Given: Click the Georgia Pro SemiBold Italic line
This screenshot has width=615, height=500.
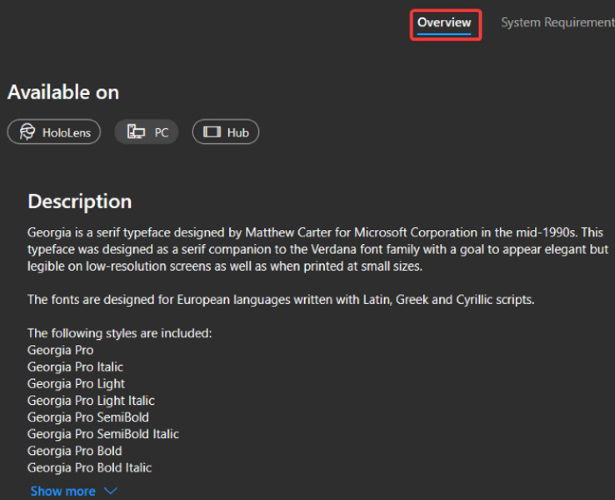Looking at the screenshot, I should point(103,434).
